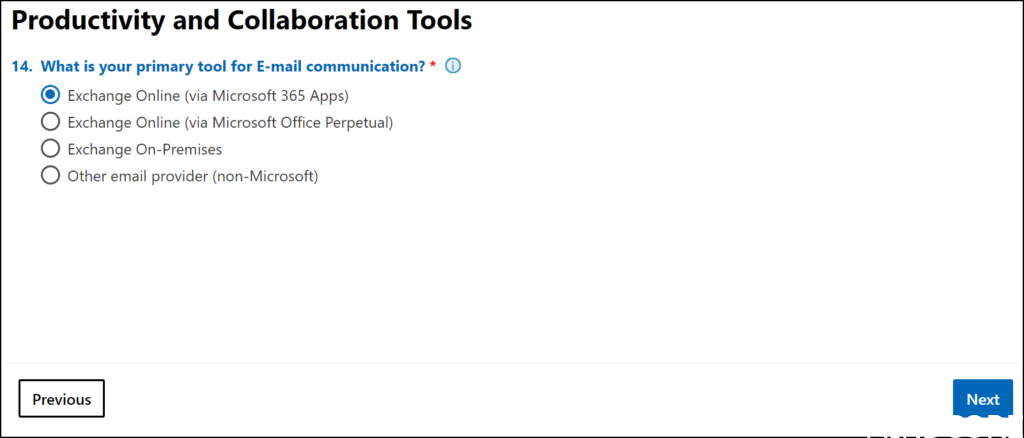Click the red required asterisk on question 14
1024x438 pixels.
click(433, 66)
